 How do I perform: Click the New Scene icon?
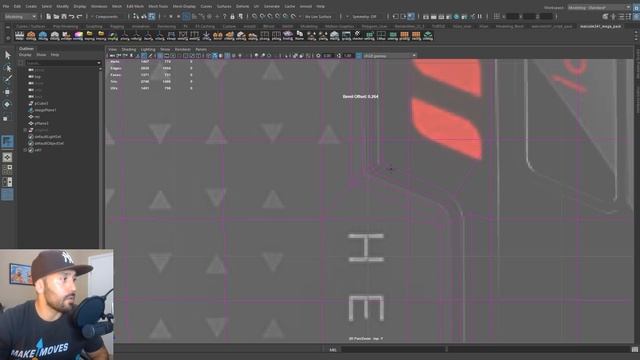[x=49, y=17]
